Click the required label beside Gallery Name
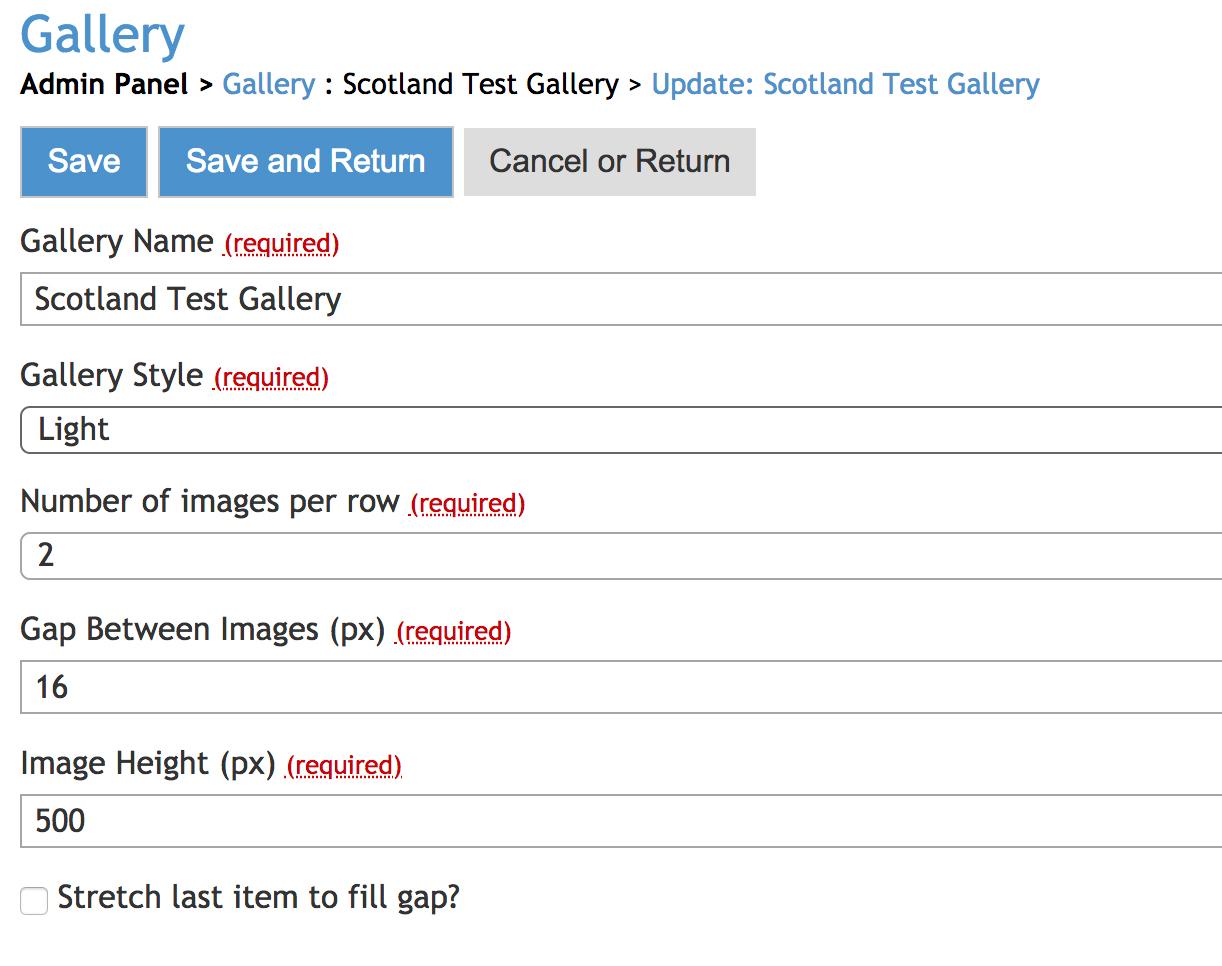This screenshot has width=1222, height=966. 281,243
